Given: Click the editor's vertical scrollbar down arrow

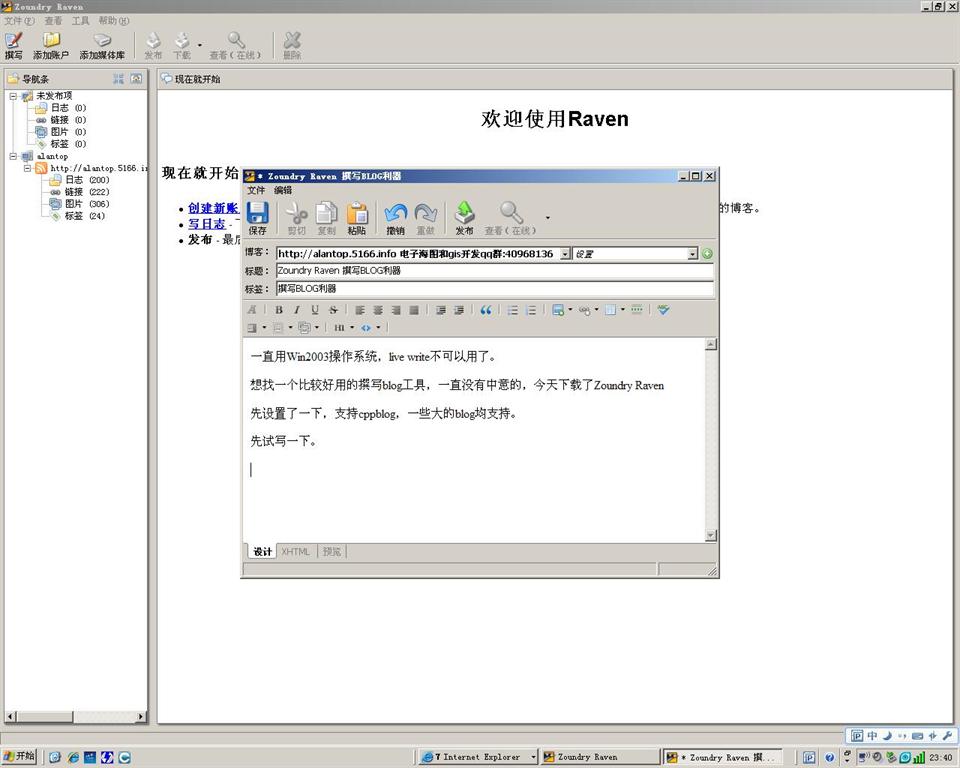Looking at the screenshot, I should click(711, 535).
